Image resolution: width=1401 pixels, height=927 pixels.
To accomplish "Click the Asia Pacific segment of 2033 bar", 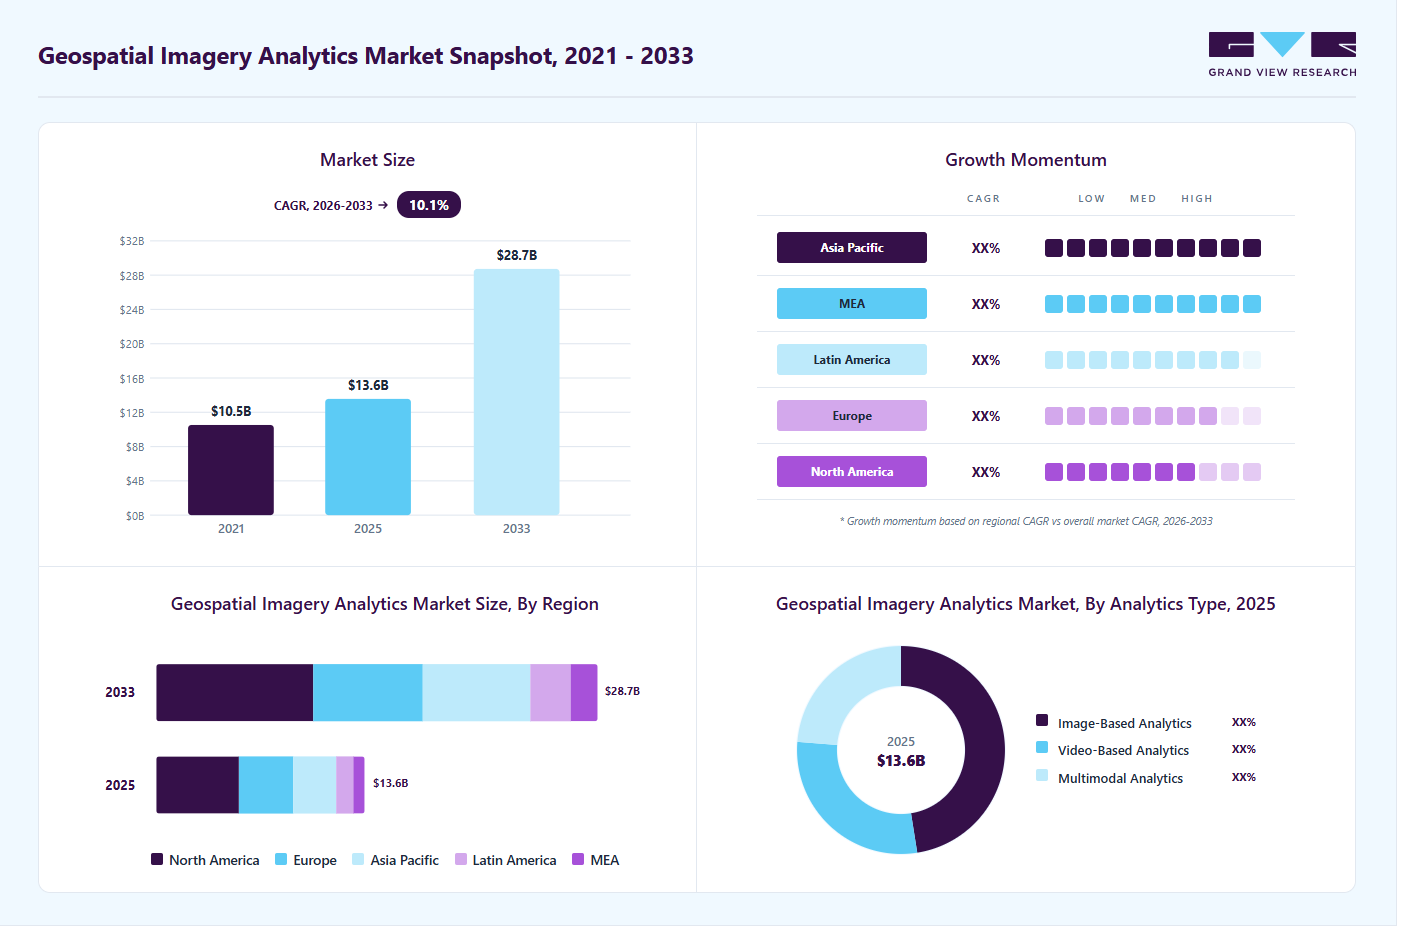I will (x=476, y=692).
